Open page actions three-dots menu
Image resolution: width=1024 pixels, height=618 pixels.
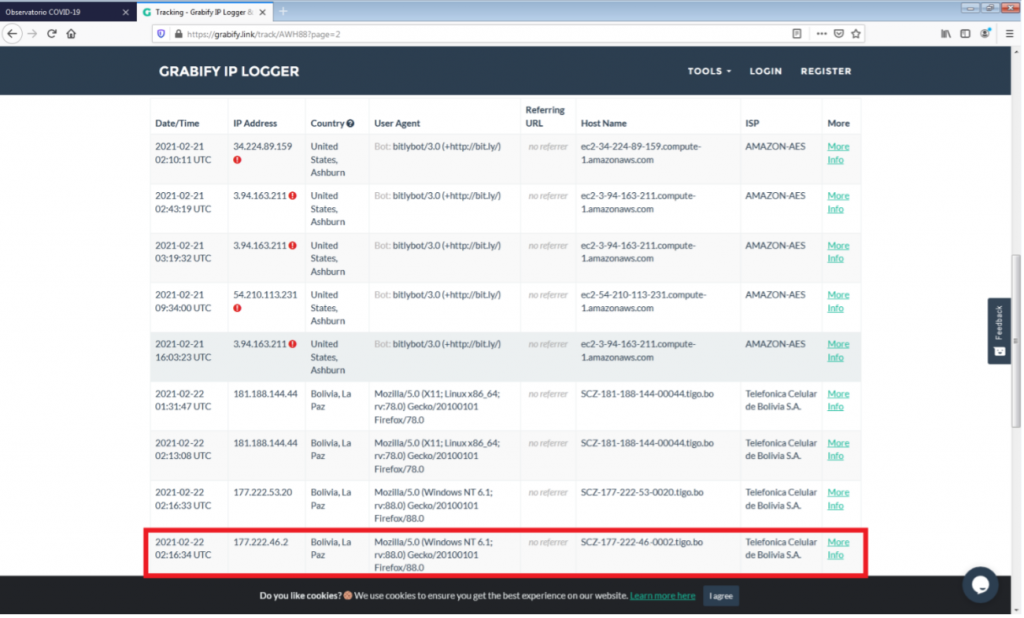pos(821,33)
